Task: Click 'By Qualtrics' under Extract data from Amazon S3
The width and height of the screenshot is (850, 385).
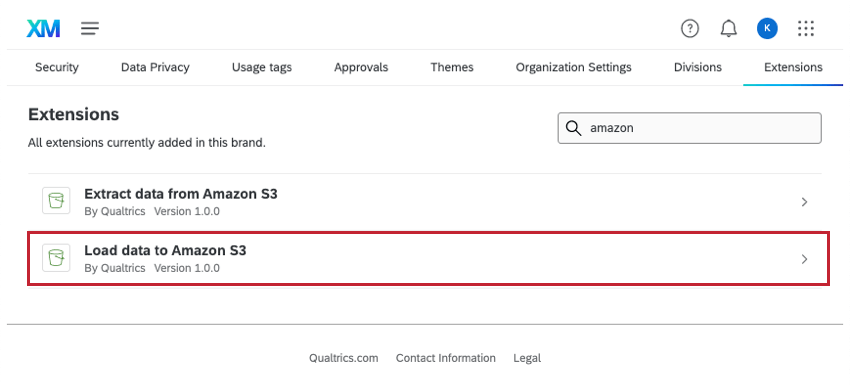Action: (x=115, y=211)
